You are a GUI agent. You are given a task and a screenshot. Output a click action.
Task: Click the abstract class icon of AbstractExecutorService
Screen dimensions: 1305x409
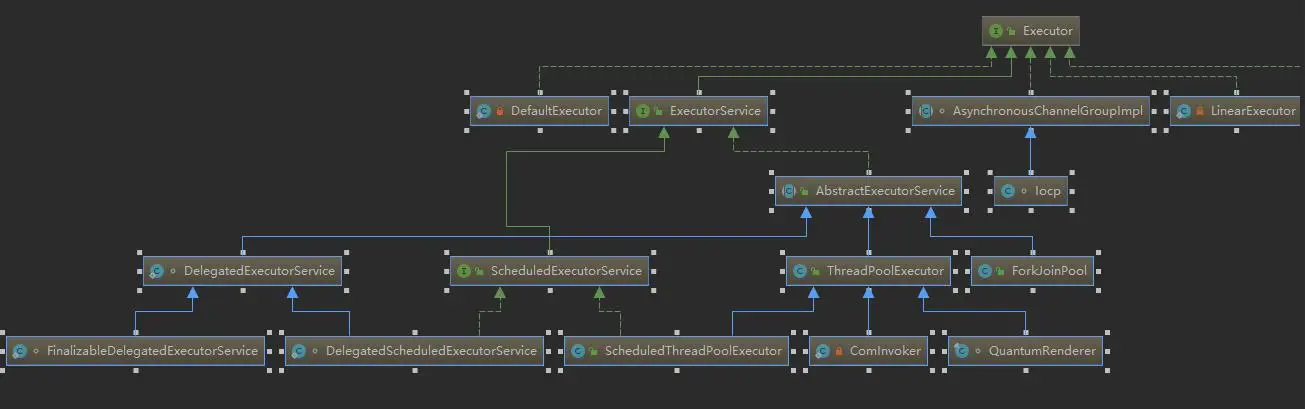(x=789, y=191)
